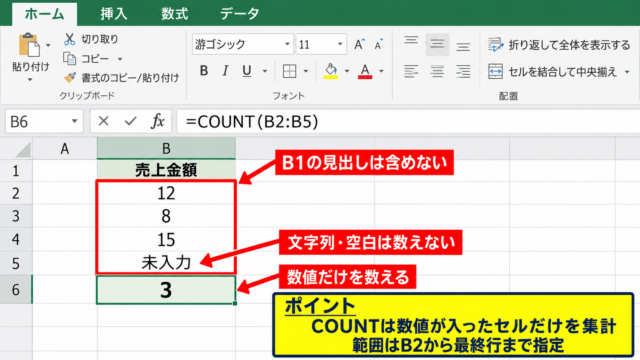Align text left
Screen dimensions: 640x360
click(x=411, y=71)
